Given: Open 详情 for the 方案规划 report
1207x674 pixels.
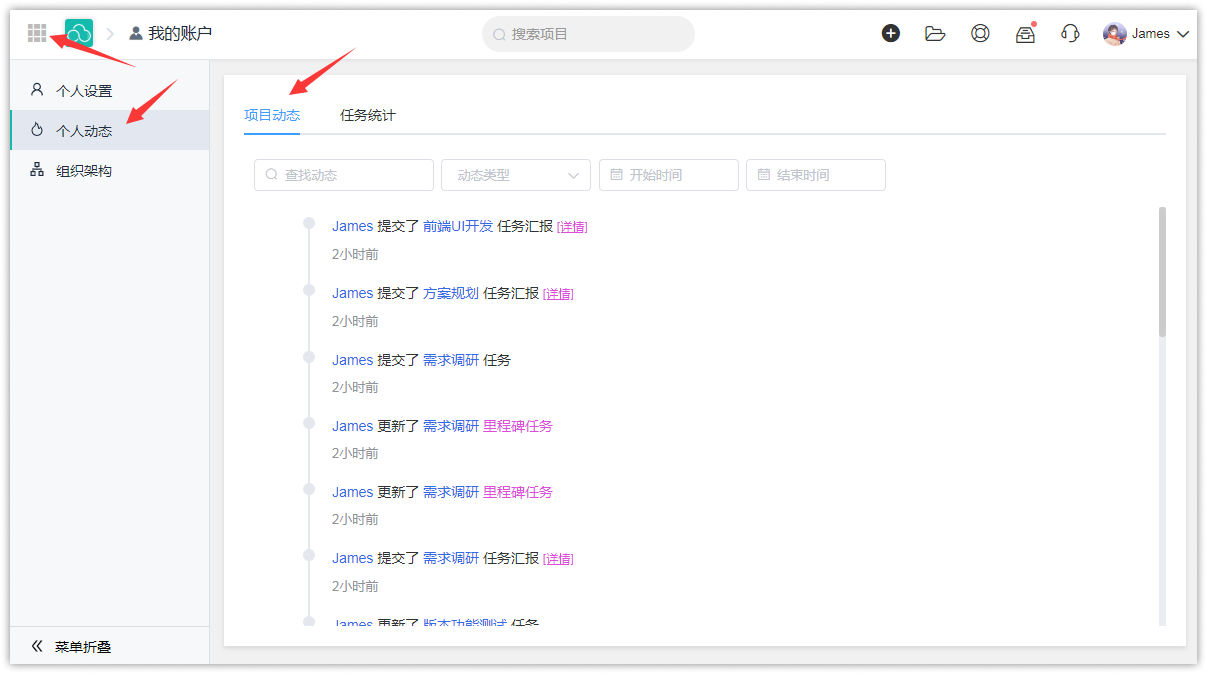Looking at the screenshot, I should tap(558, 294).
